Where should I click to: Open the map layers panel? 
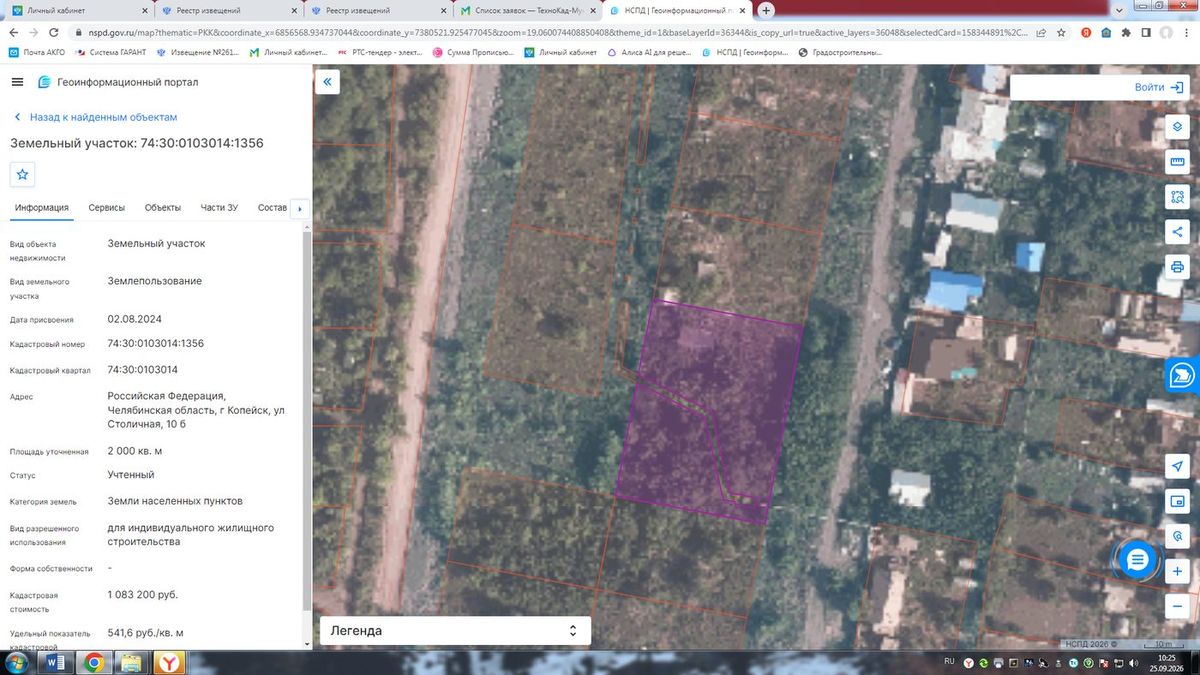[x=1177, y=128]
